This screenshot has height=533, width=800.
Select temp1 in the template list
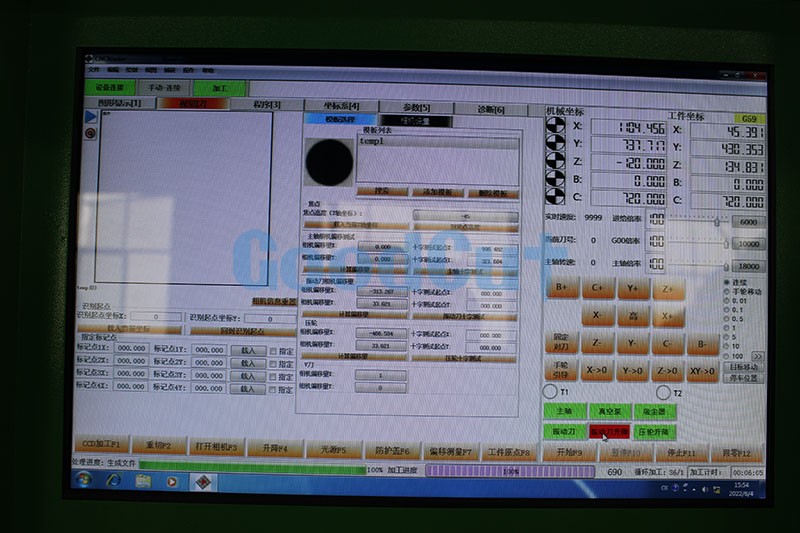coord(438,141)
